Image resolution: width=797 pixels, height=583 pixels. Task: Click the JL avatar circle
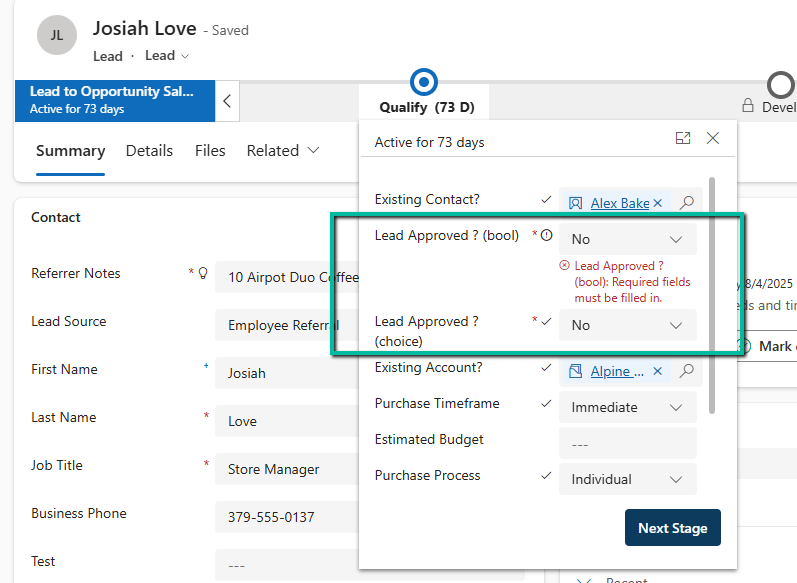(57, 35)
